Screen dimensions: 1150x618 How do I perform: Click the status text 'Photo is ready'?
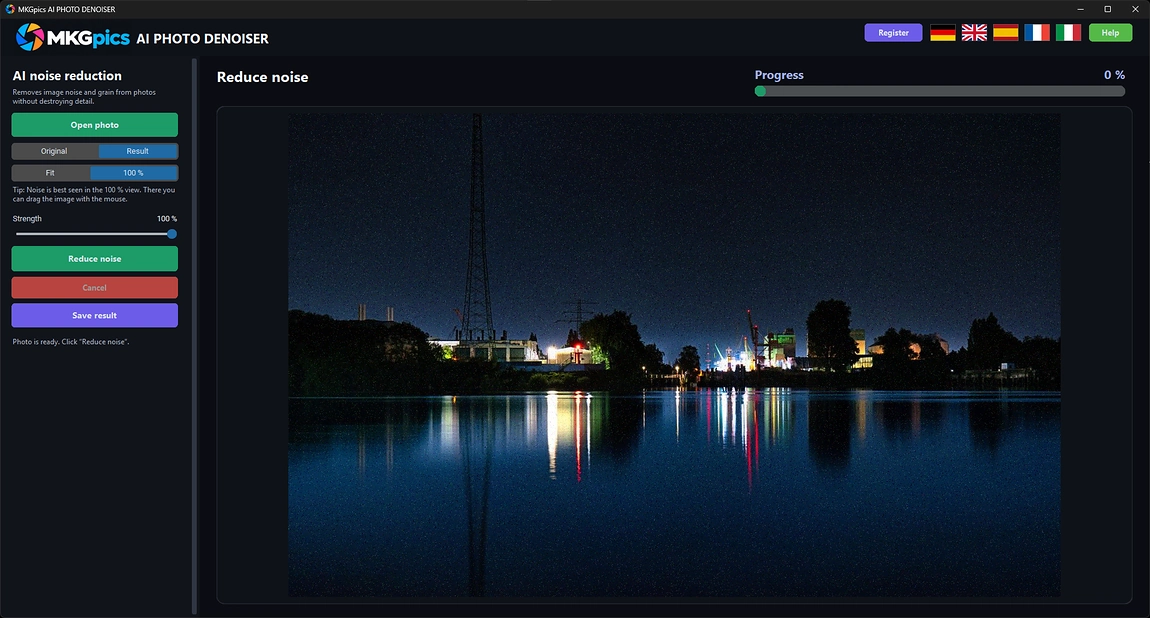click(70, 342)
